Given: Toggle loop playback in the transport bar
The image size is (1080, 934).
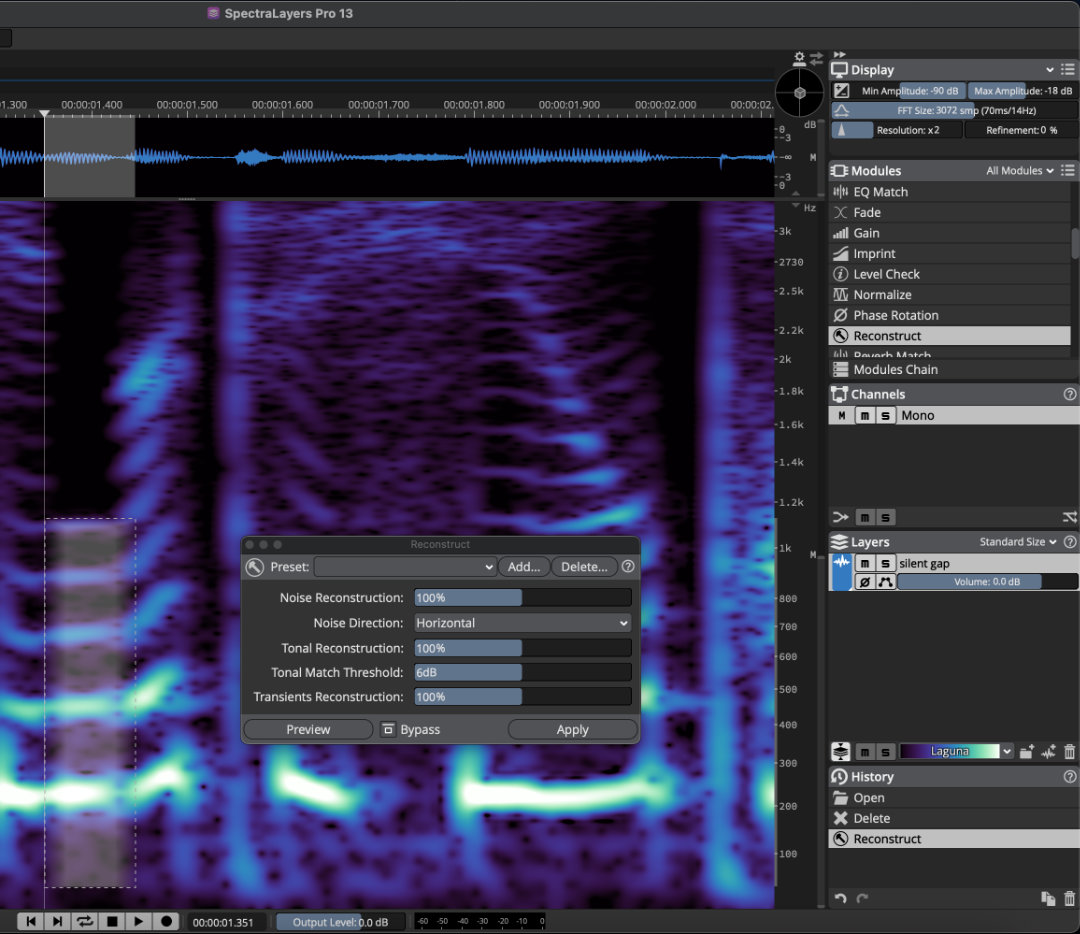Looking at the screenshot, I should coord(85,921).
